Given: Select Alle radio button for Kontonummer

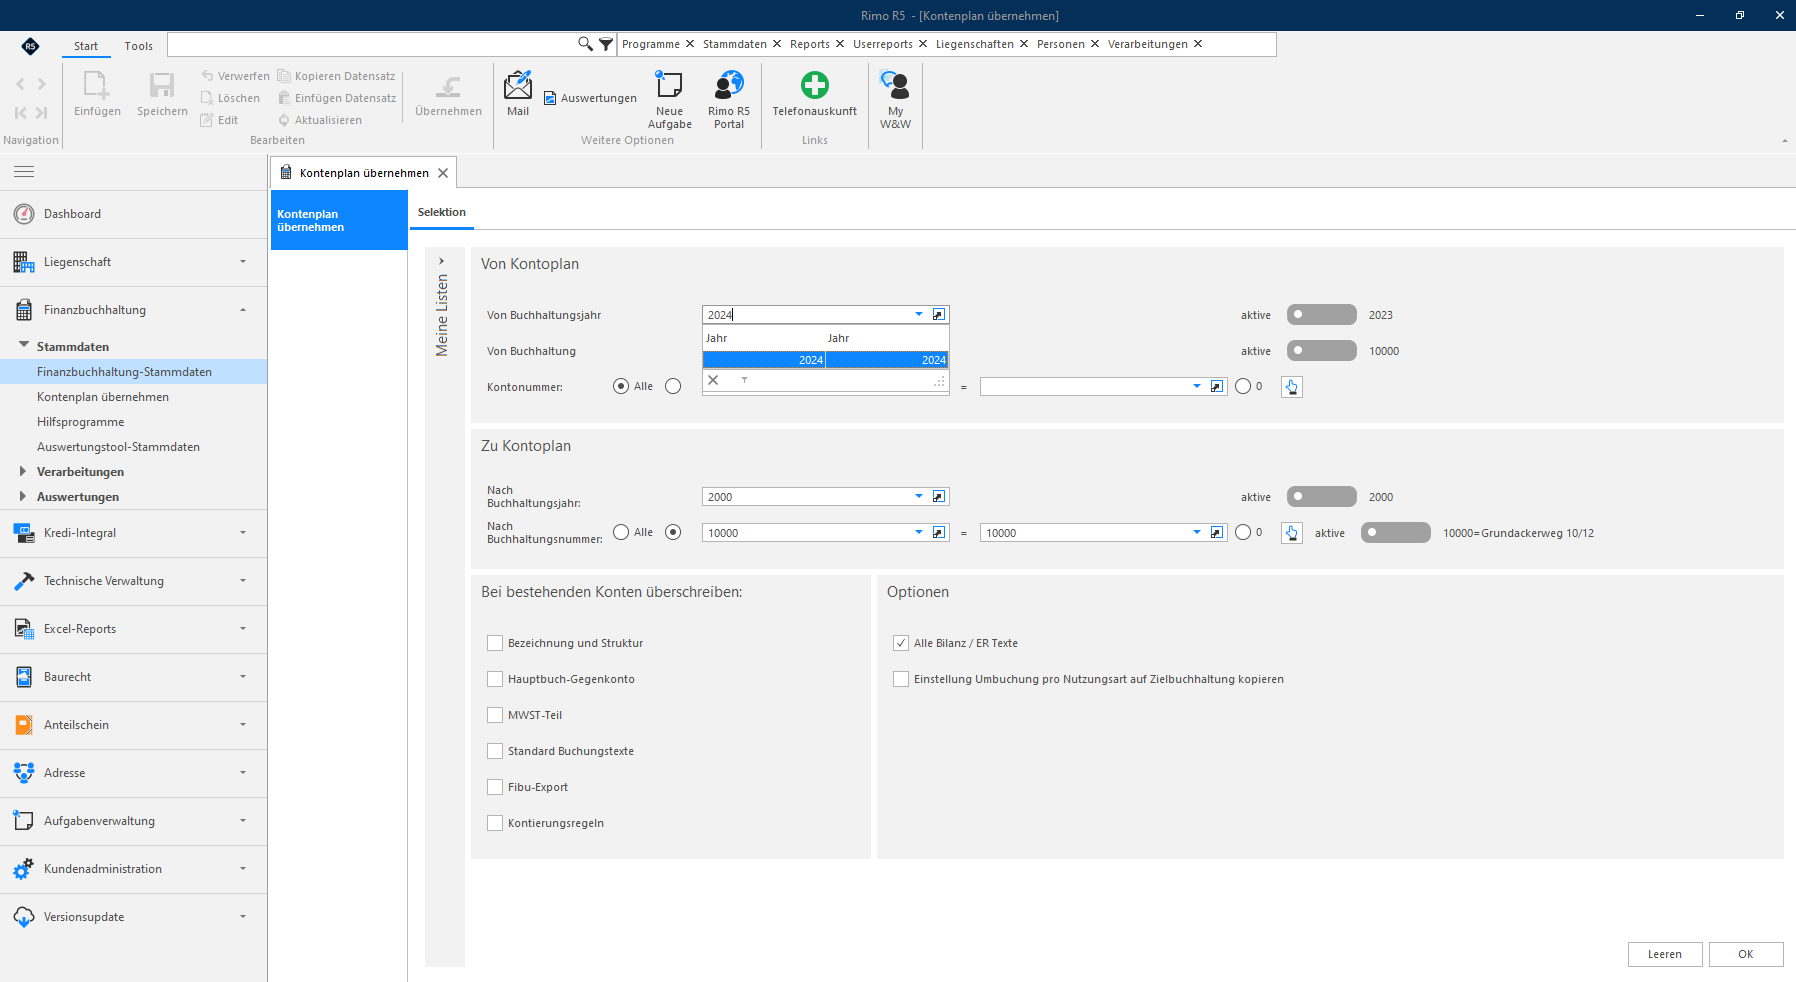Looking at the screenshot, I should tap(621, 386).
